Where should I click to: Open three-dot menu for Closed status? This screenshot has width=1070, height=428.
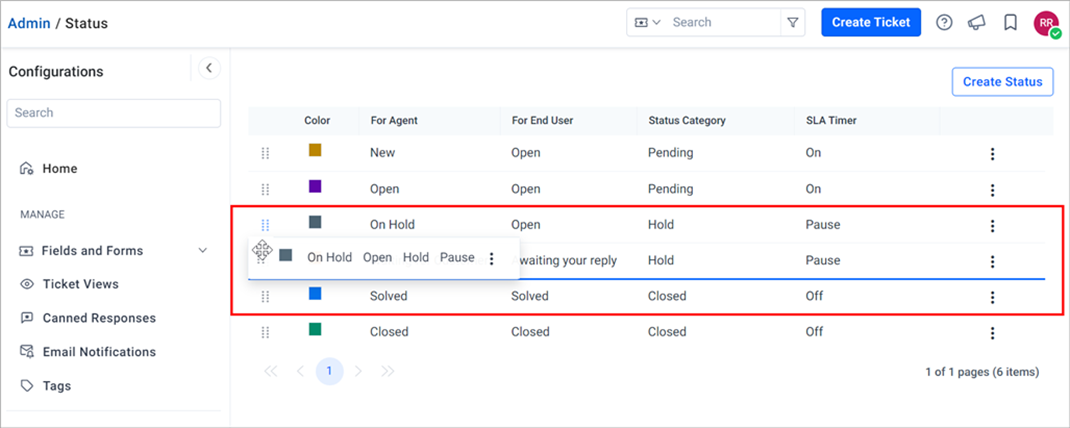992,332
